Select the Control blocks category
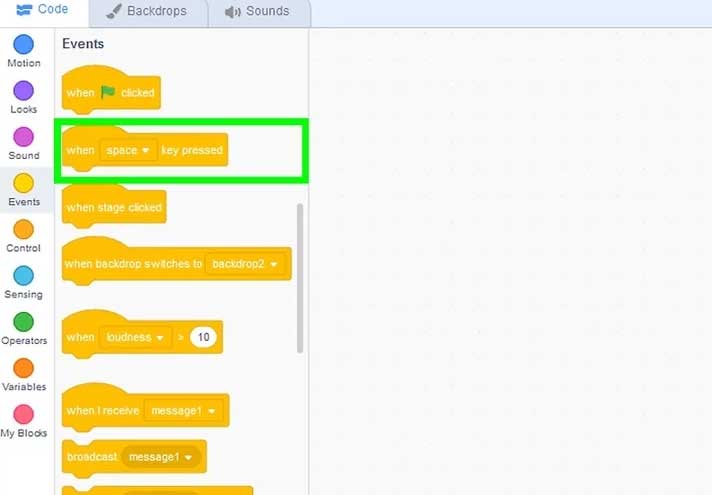The image size is (712, 495). [x=24, y=236]
